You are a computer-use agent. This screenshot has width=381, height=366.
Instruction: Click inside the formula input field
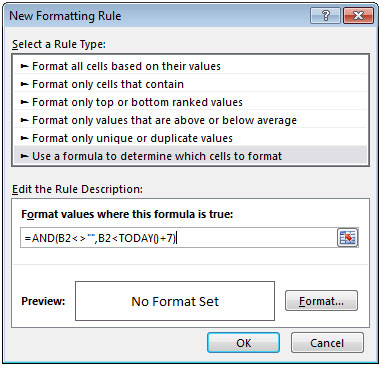[x=179, y=238]
